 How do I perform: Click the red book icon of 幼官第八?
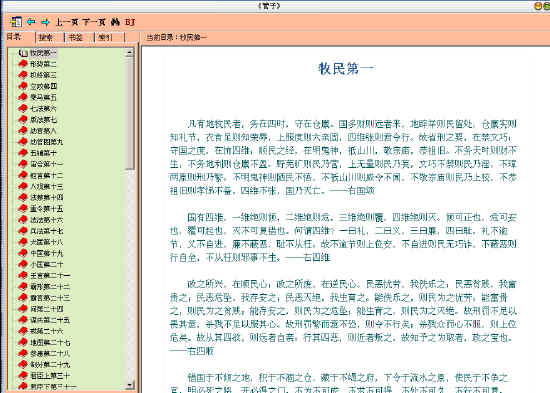(23, 131)
